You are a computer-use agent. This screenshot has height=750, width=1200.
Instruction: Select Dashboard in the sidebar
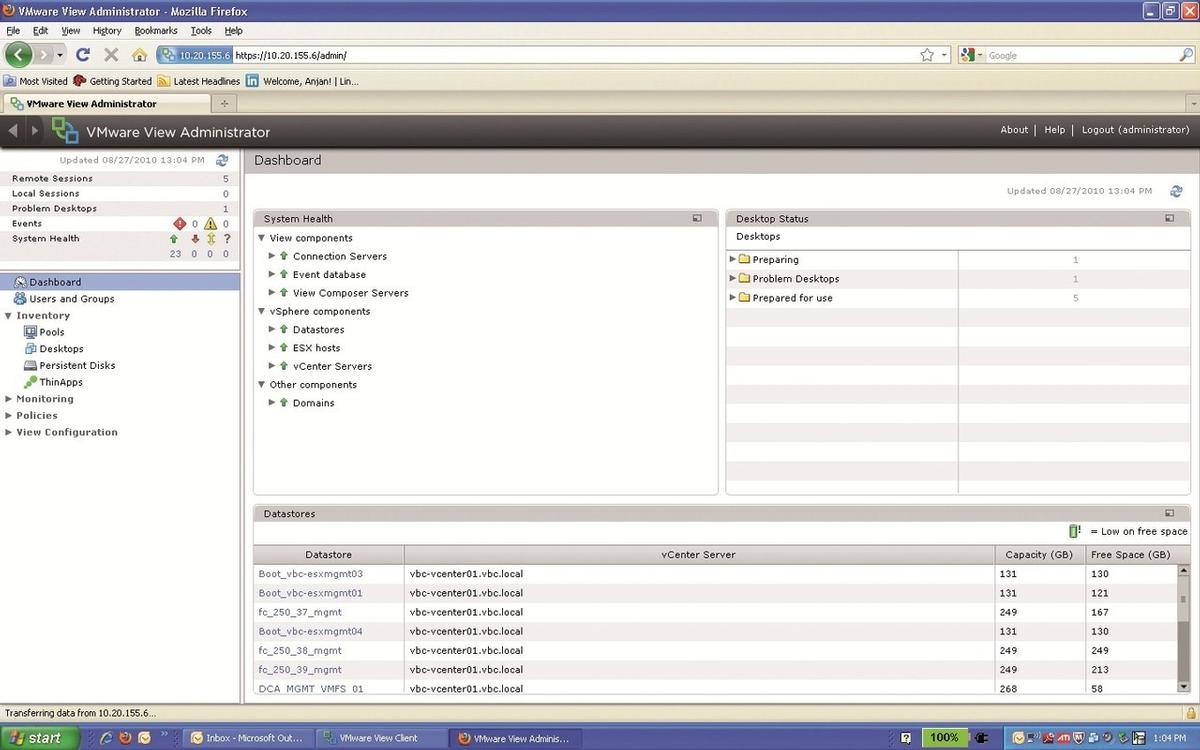[x=120, y=282]
